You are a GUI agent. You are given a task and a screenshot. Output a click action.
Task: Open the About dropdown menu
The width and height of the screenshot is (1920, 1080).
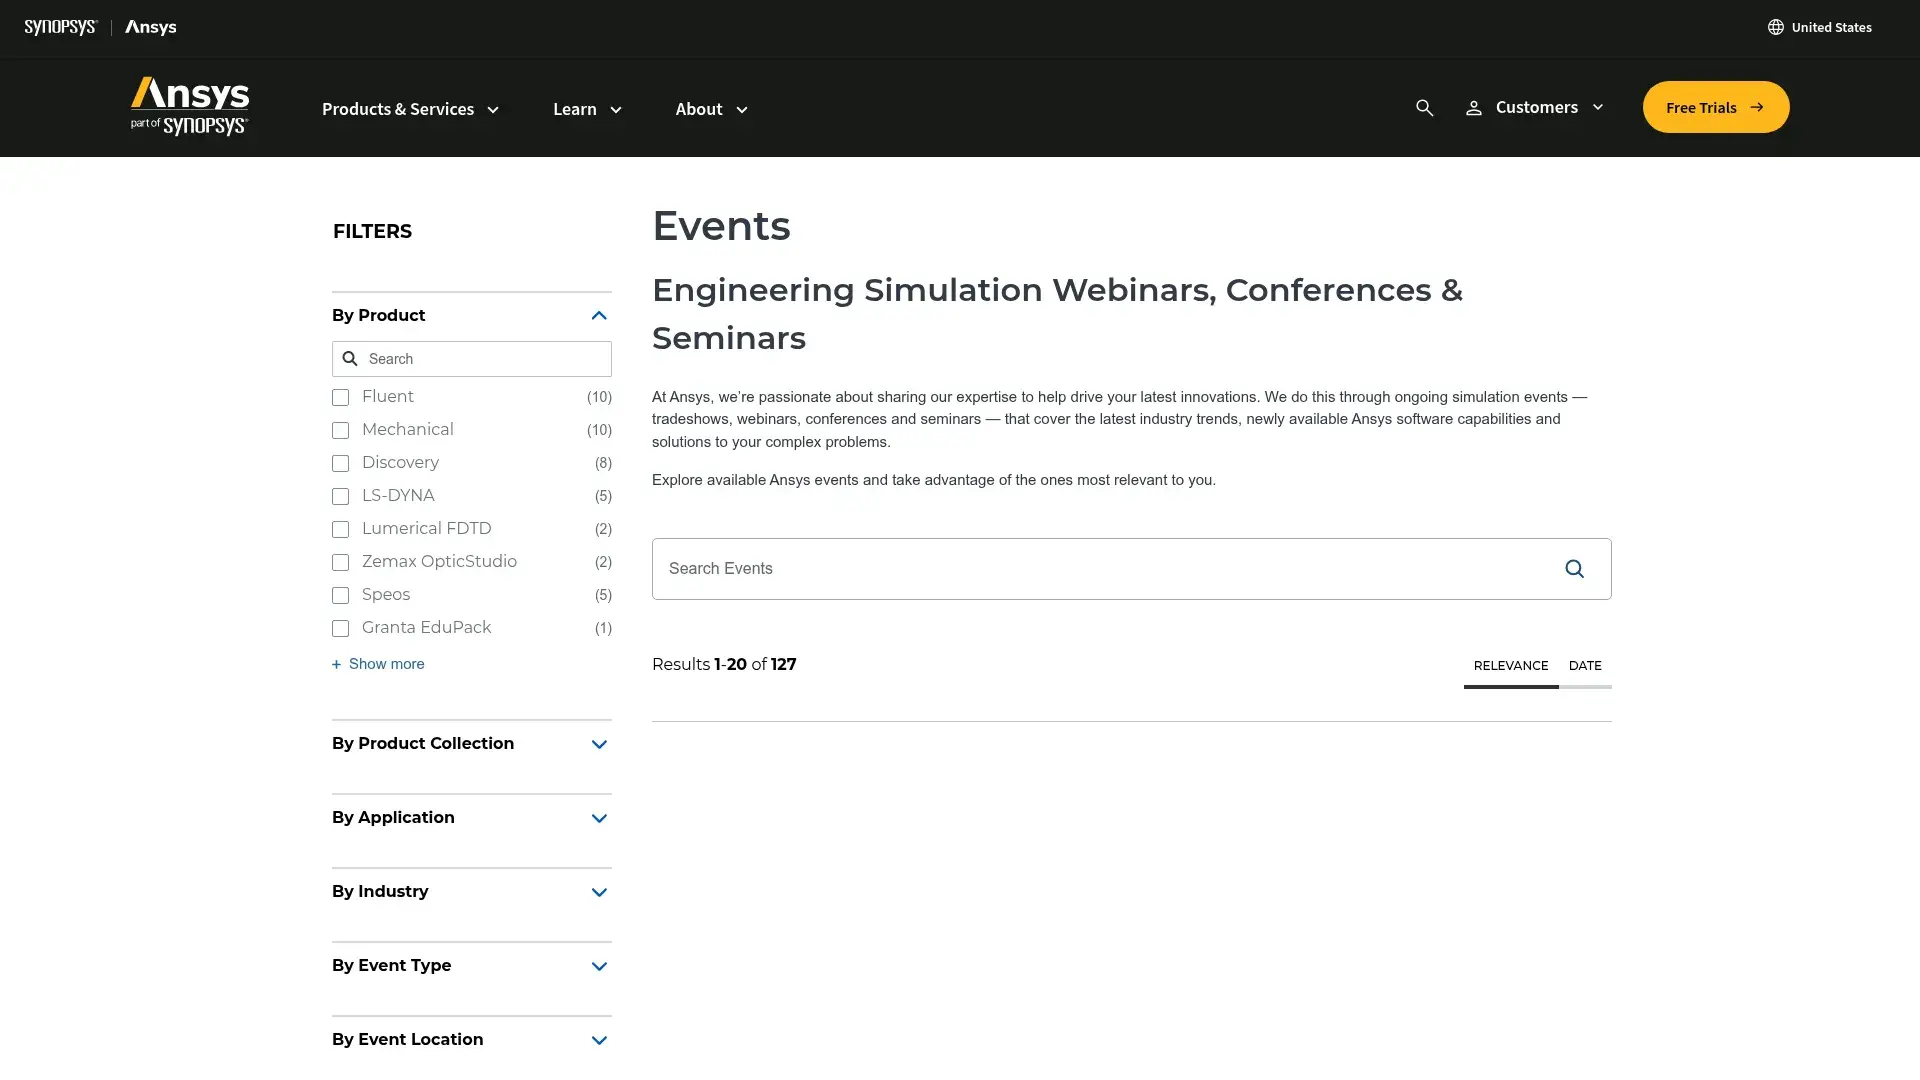coord(711,109)
